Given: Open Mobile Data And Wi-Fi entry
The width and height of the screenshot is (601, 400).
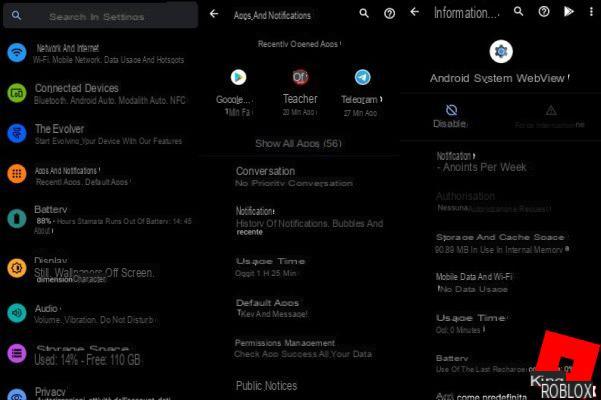Looking at the screenshot, I should [x=474, y=283].
